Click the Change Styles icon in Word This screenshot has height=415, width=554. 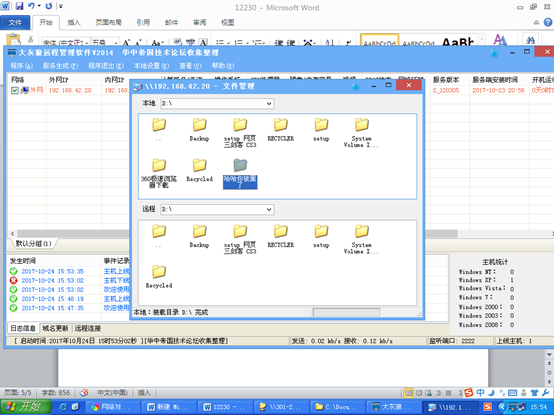pyautogui.click(x=500, y=39)
